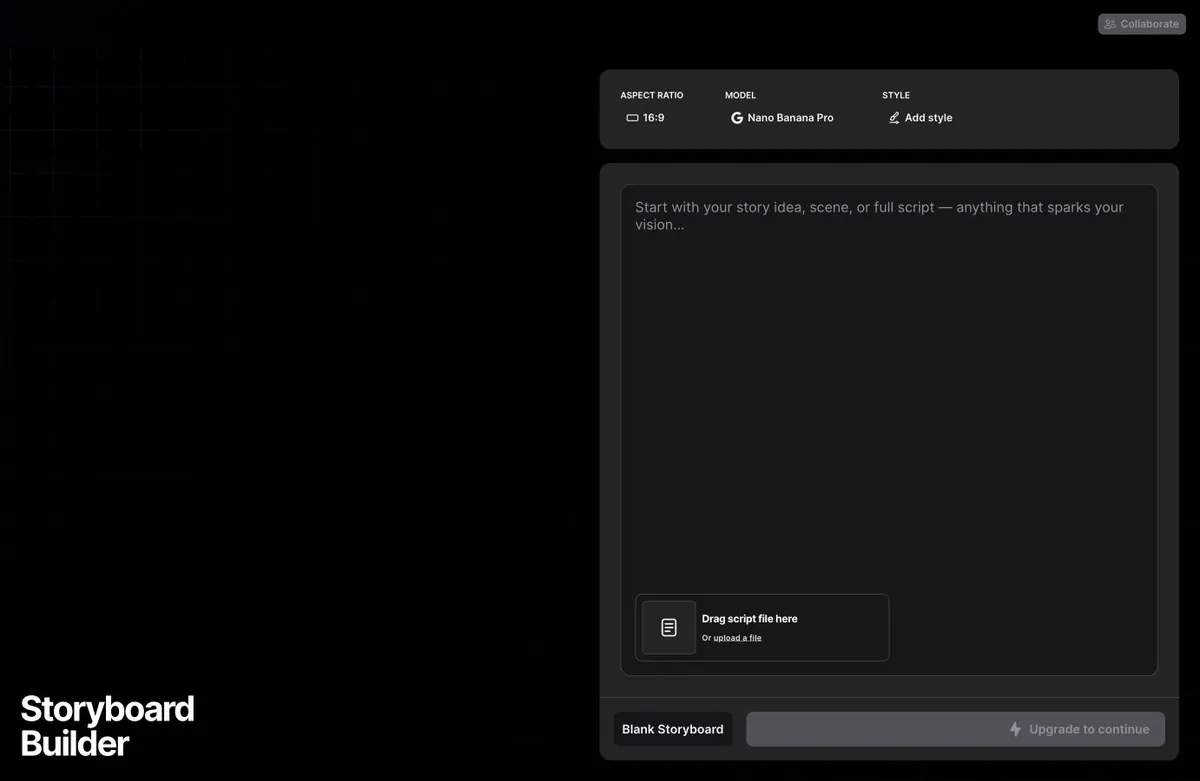
Task: Click the Blank Storyboard button
Action: [x=673, y=729]
